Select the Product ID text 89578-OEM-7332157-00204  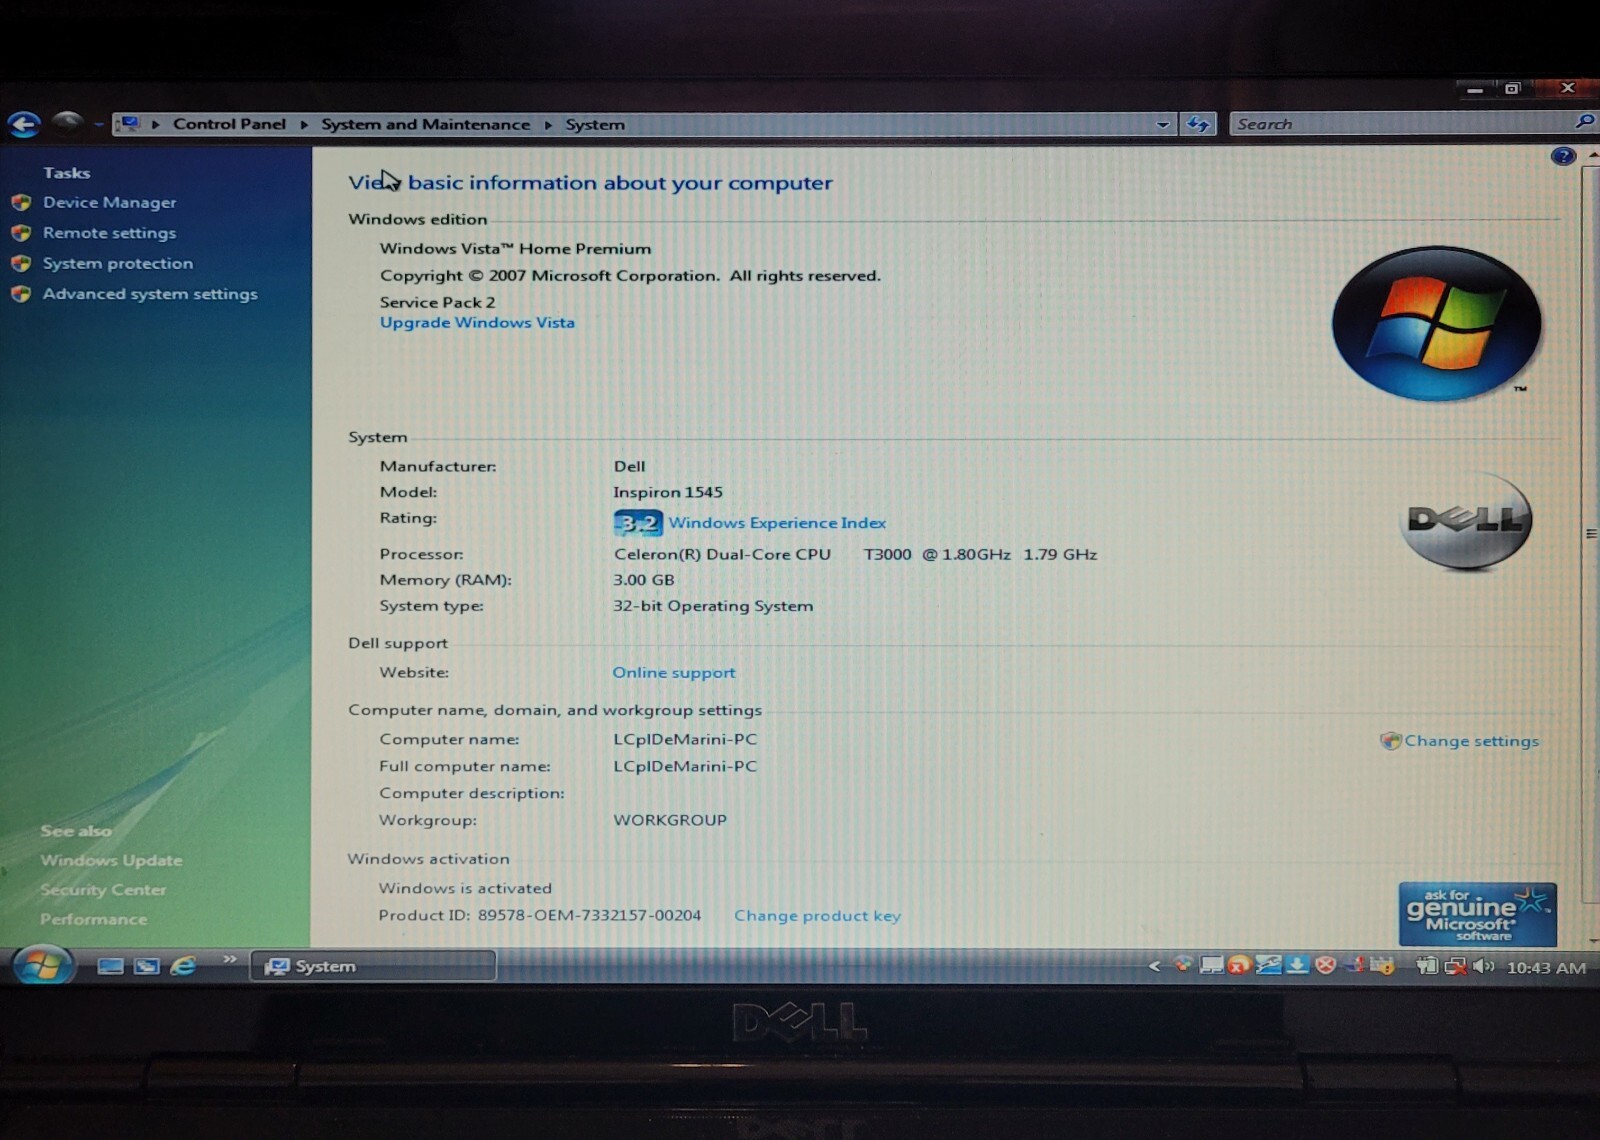point(589,915)
